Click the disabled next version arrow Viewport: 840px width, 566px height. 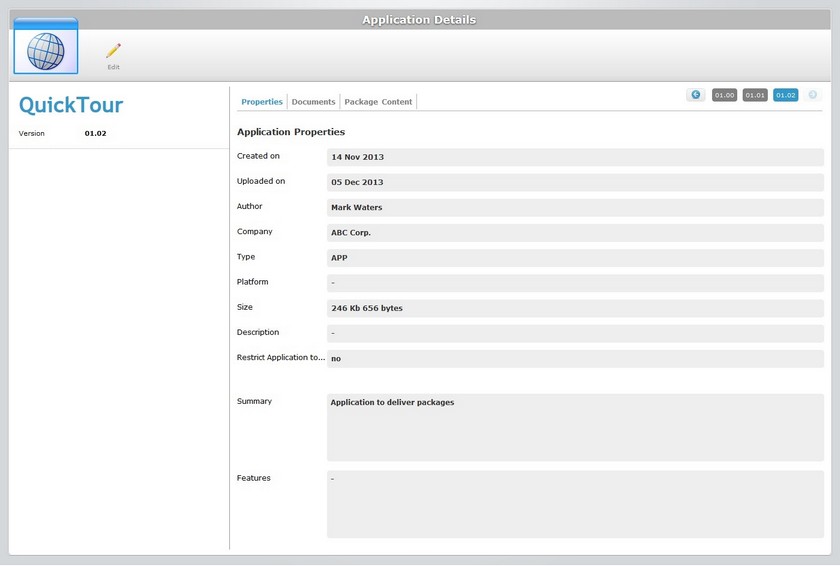[x=812, y=95]
